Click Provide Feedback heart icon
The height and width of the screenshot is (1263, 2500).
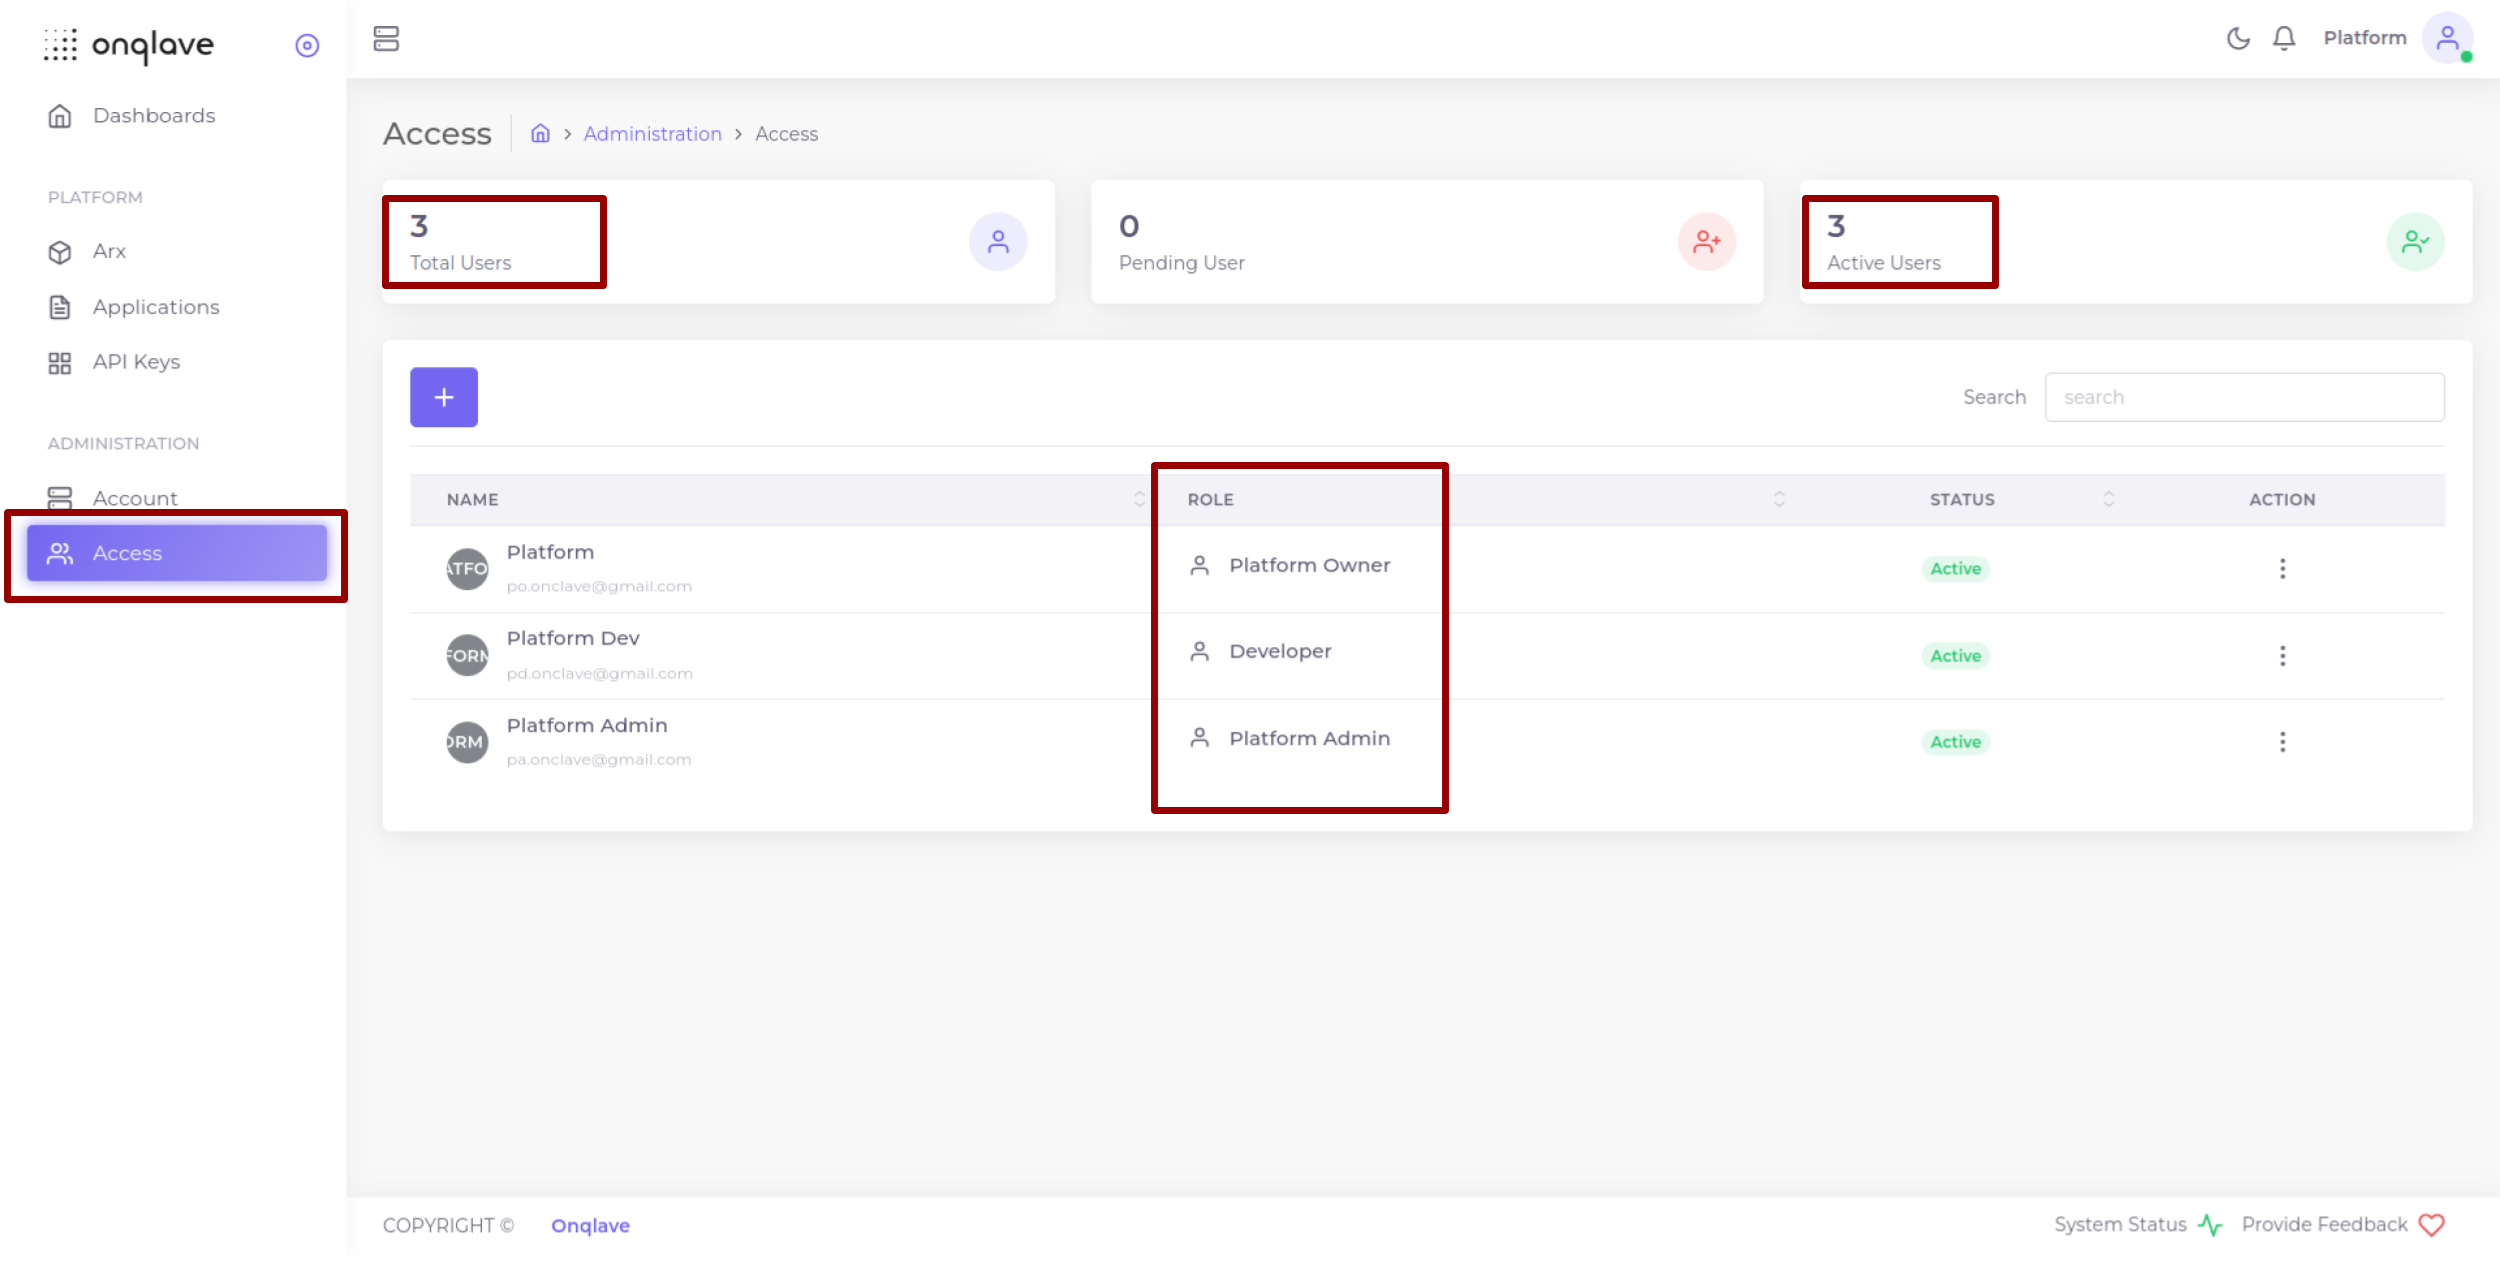coord(2431,1225)
